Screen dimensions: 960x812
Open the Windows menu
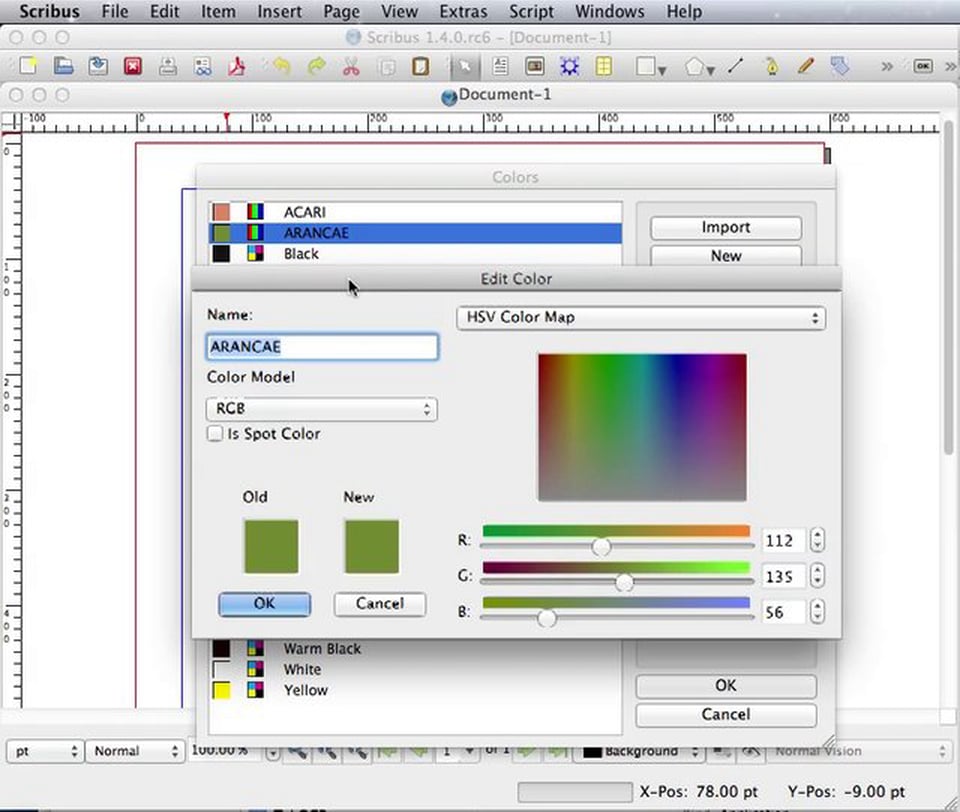point(609,12)
